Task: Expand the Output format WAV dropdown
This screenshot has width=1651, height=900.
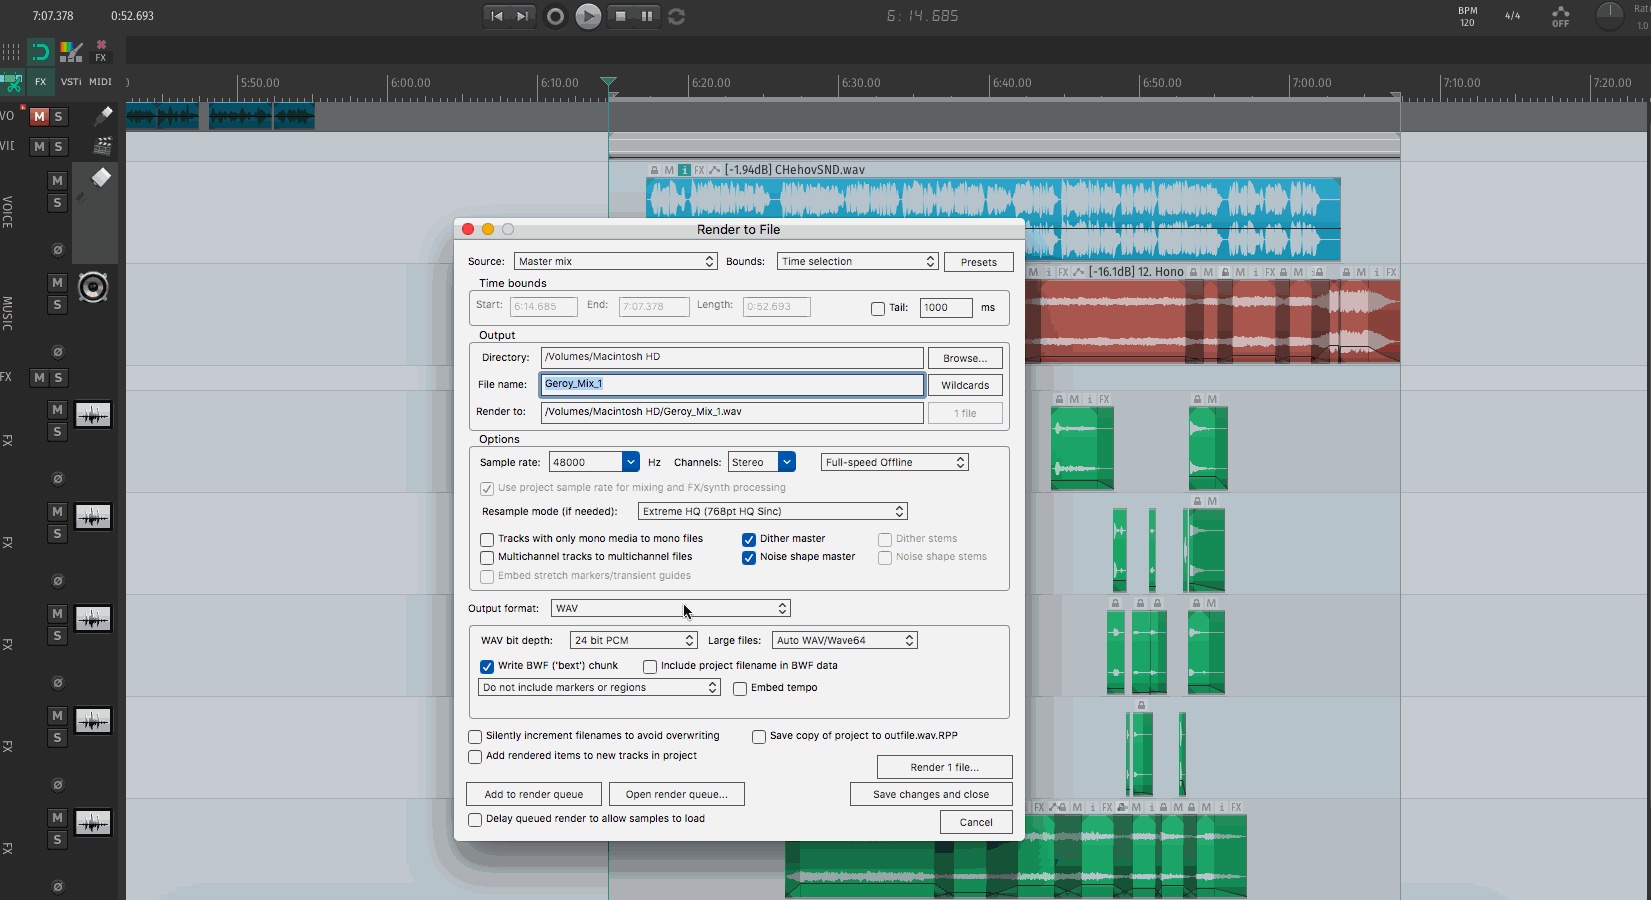Action: (670, 609)
